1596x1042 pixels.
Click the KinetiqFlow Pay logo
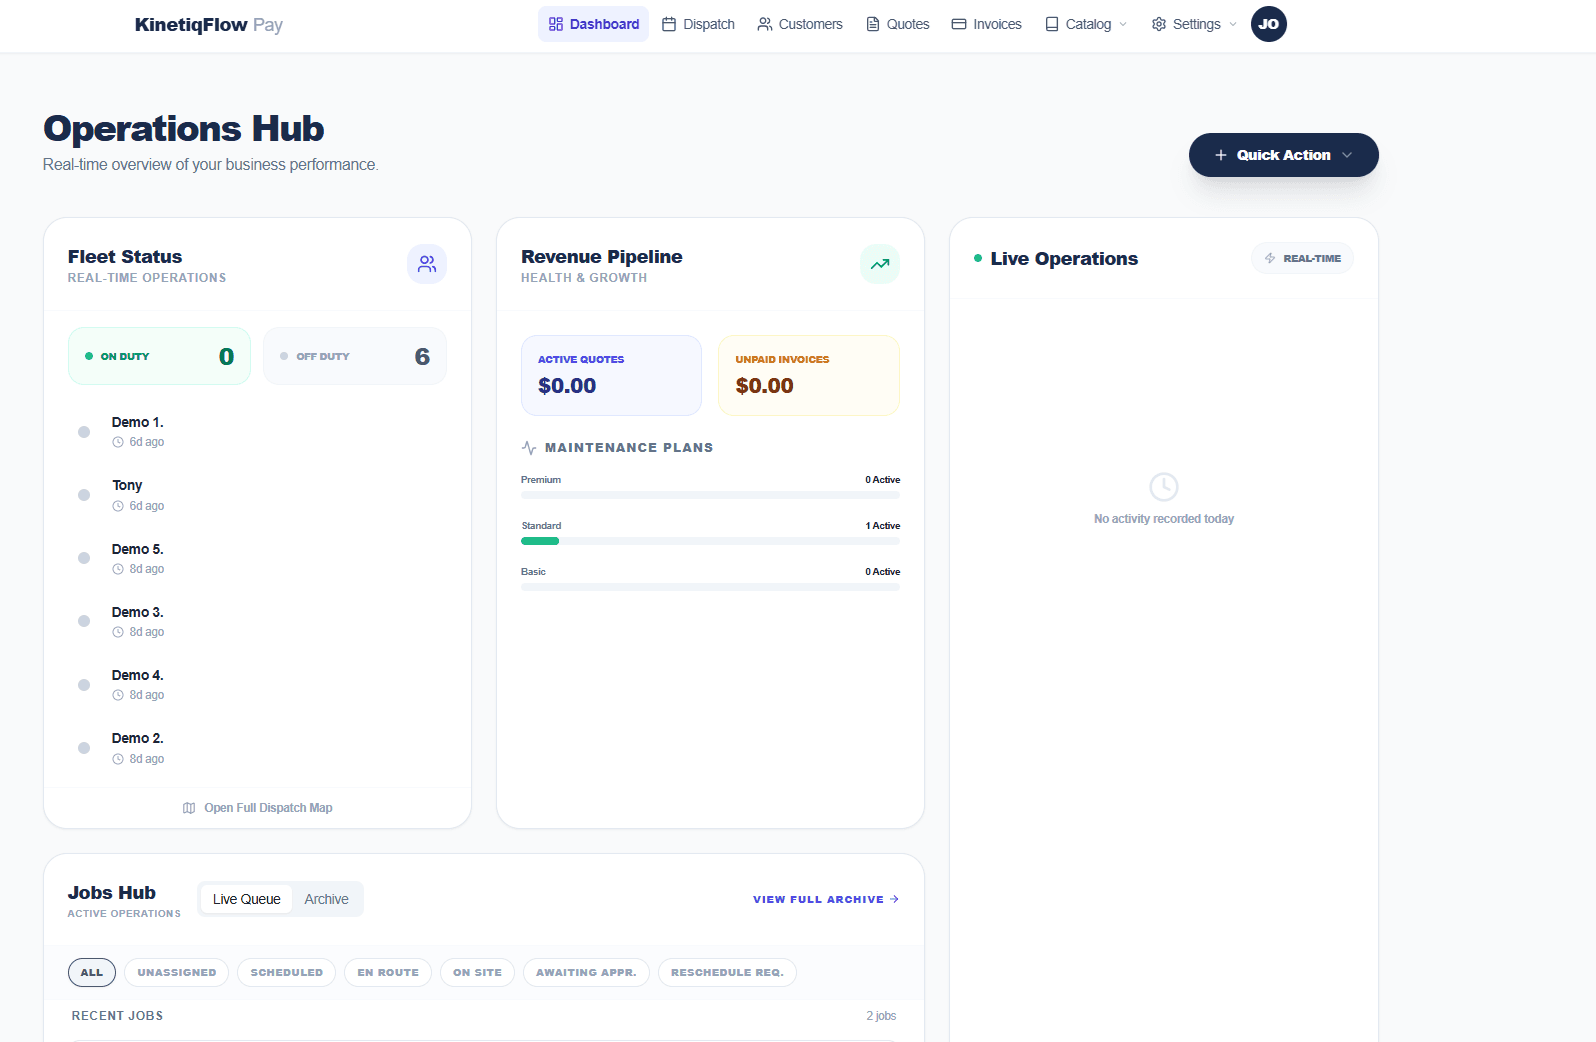tap(209, 25)
